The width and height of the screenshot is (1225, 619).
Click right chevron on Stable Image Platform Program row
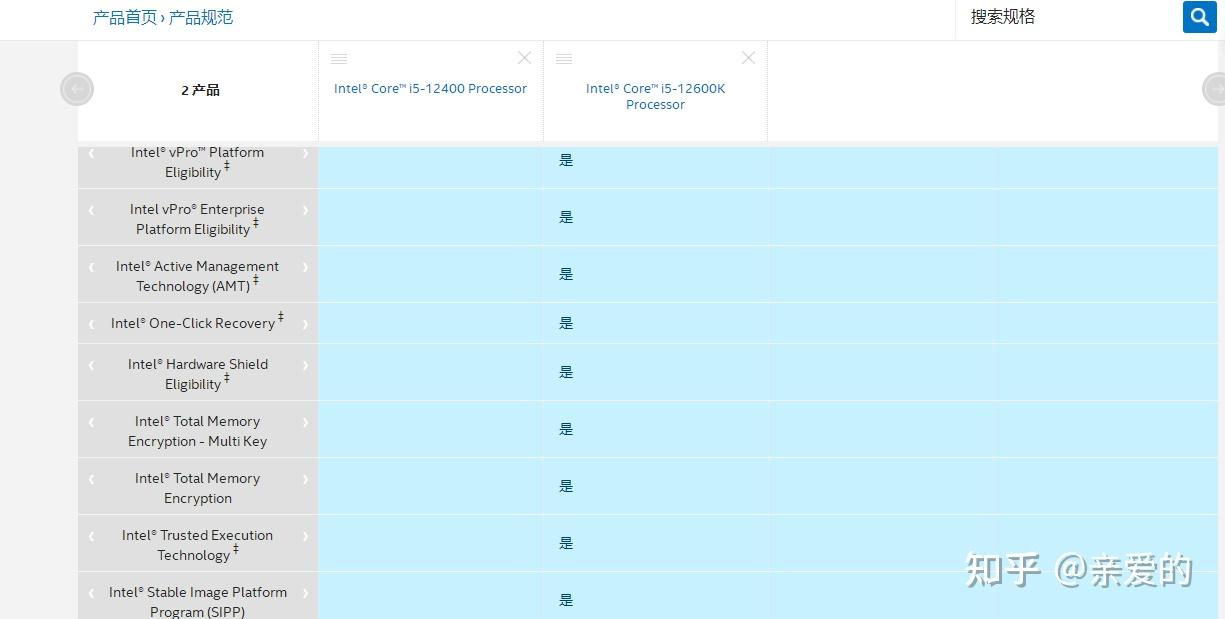[305, 593]
